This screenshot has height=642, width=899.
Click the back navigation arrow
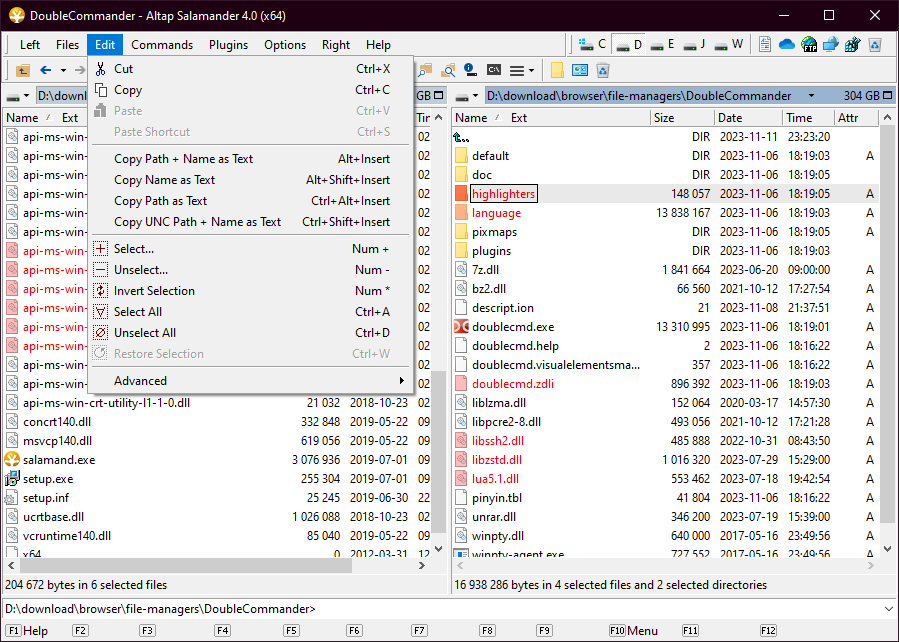pos(45,70)
